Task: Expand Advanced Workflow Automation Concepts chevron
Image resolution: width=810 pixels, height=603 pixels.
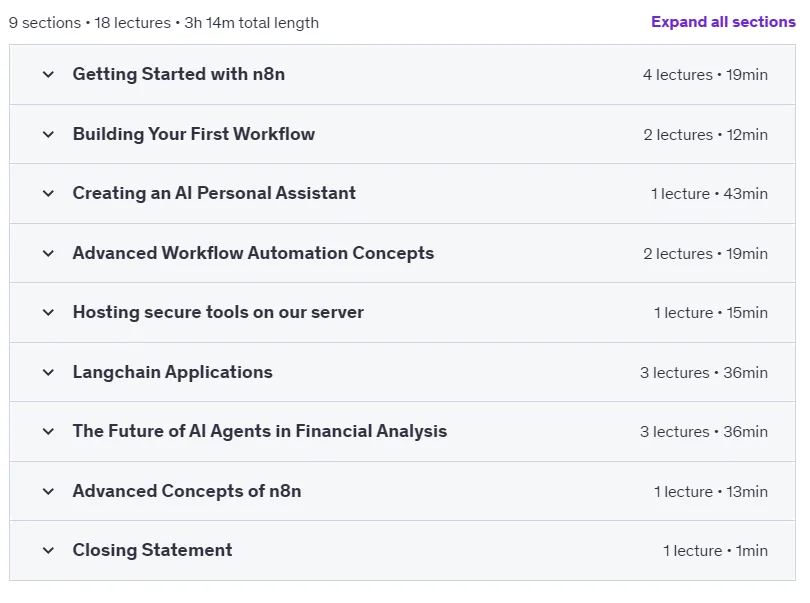Action: [48, 253]
